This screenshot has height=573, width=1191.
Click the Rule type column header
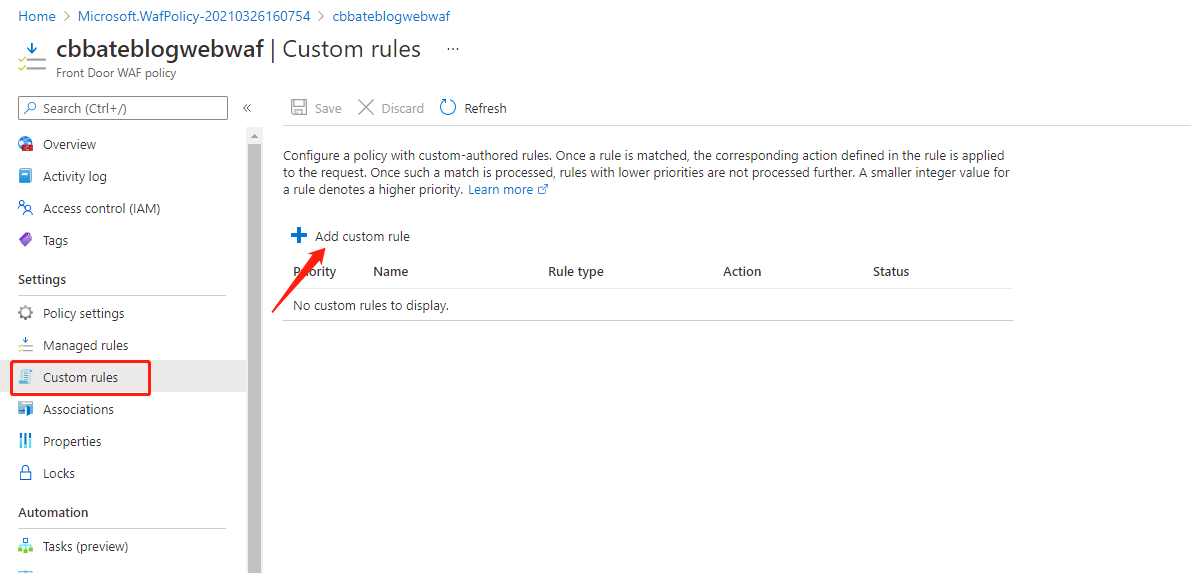click(576, 271)
